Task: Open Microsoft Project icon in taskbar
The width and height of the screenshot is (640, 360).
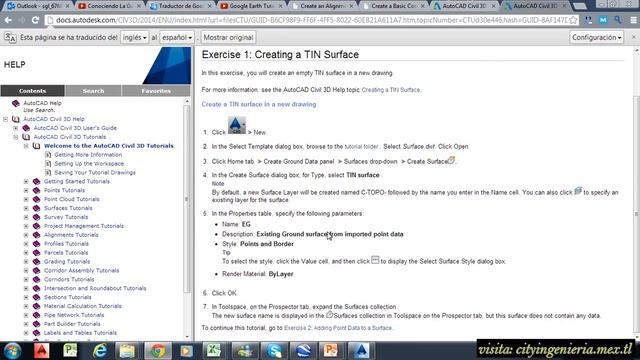Action: 71,351
